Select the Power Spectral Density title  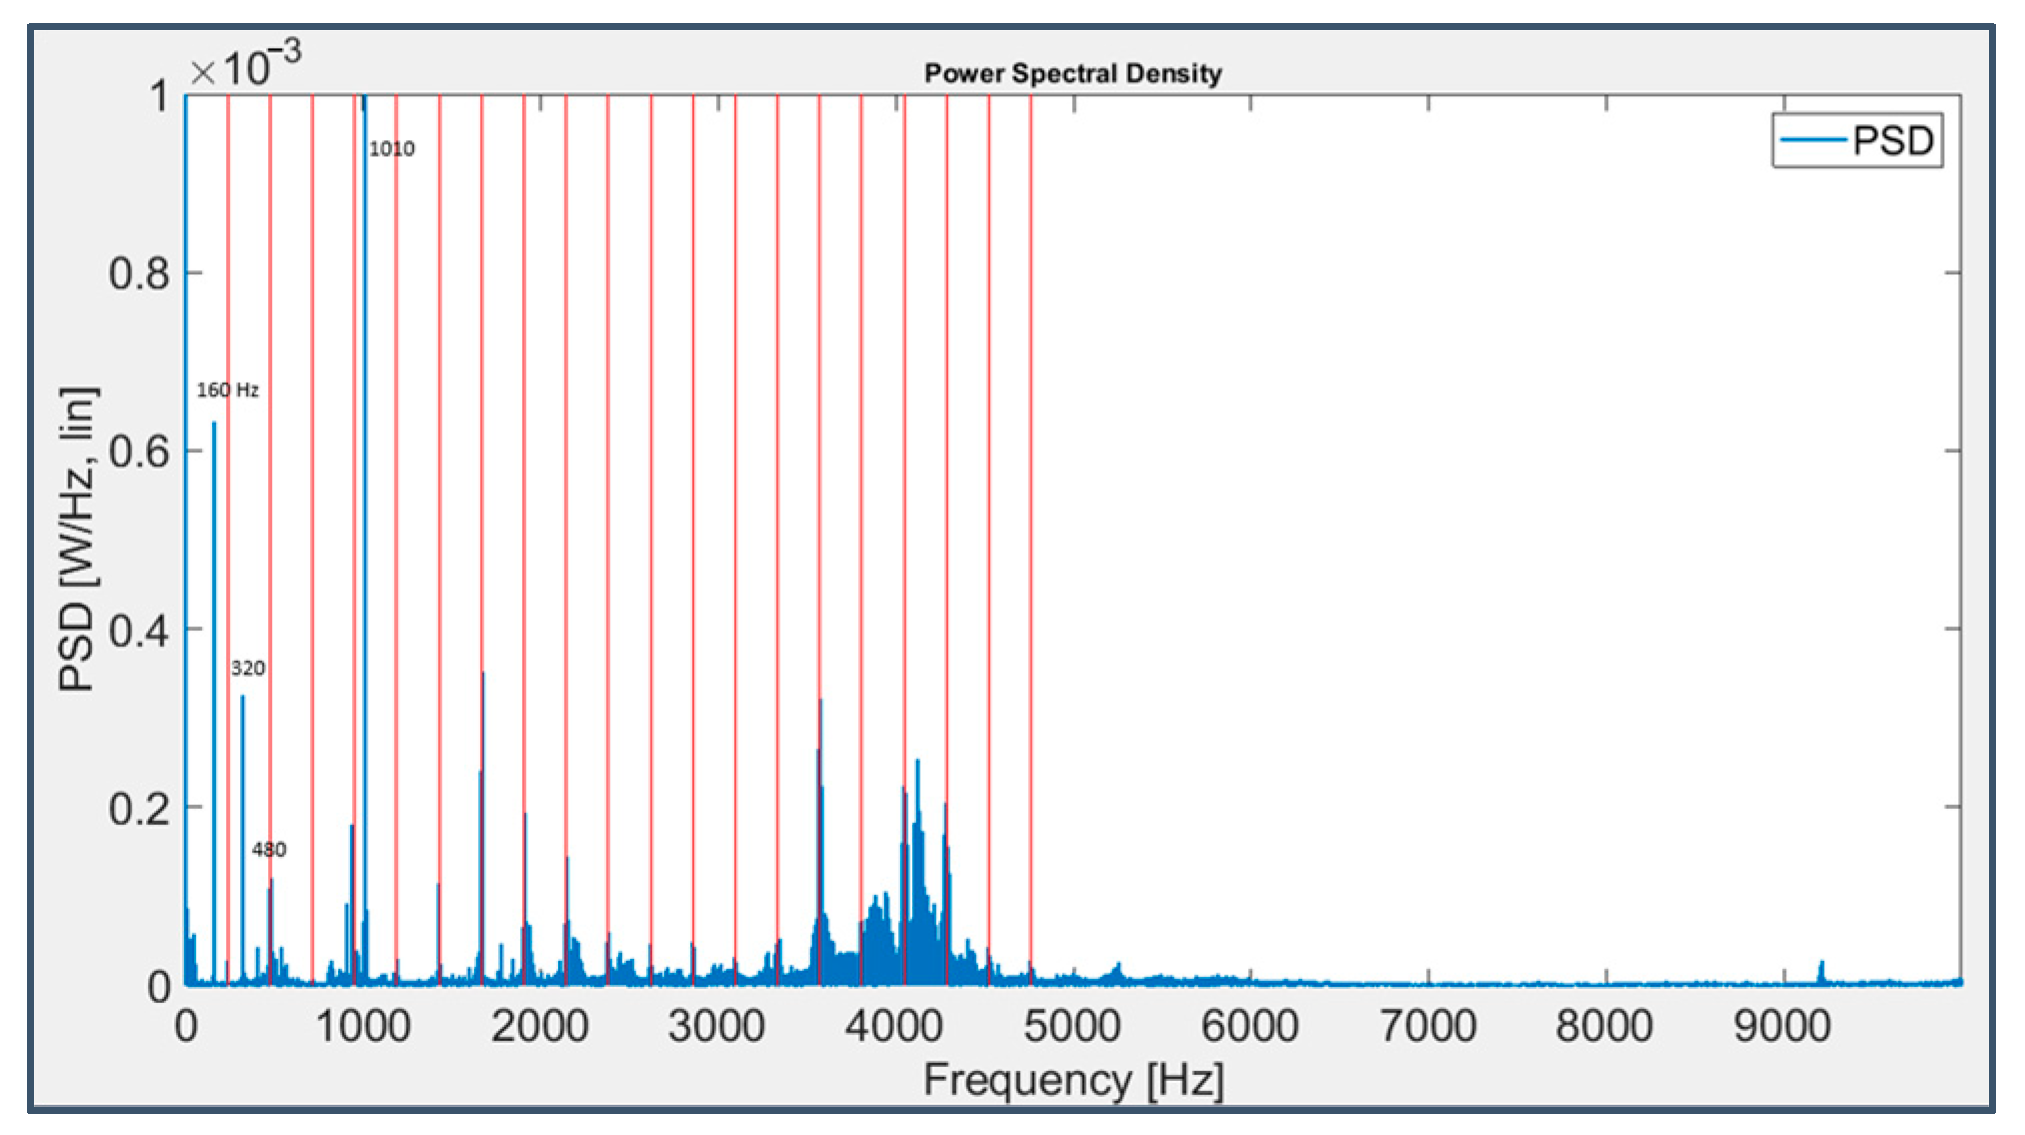pos(1072,73)
